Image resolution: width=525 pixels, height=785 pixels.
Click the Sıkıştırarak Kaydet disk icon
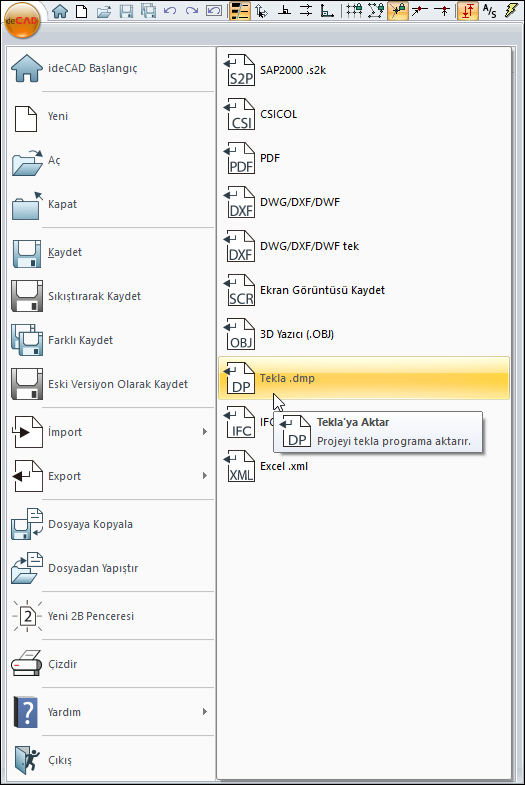point(27,296)
